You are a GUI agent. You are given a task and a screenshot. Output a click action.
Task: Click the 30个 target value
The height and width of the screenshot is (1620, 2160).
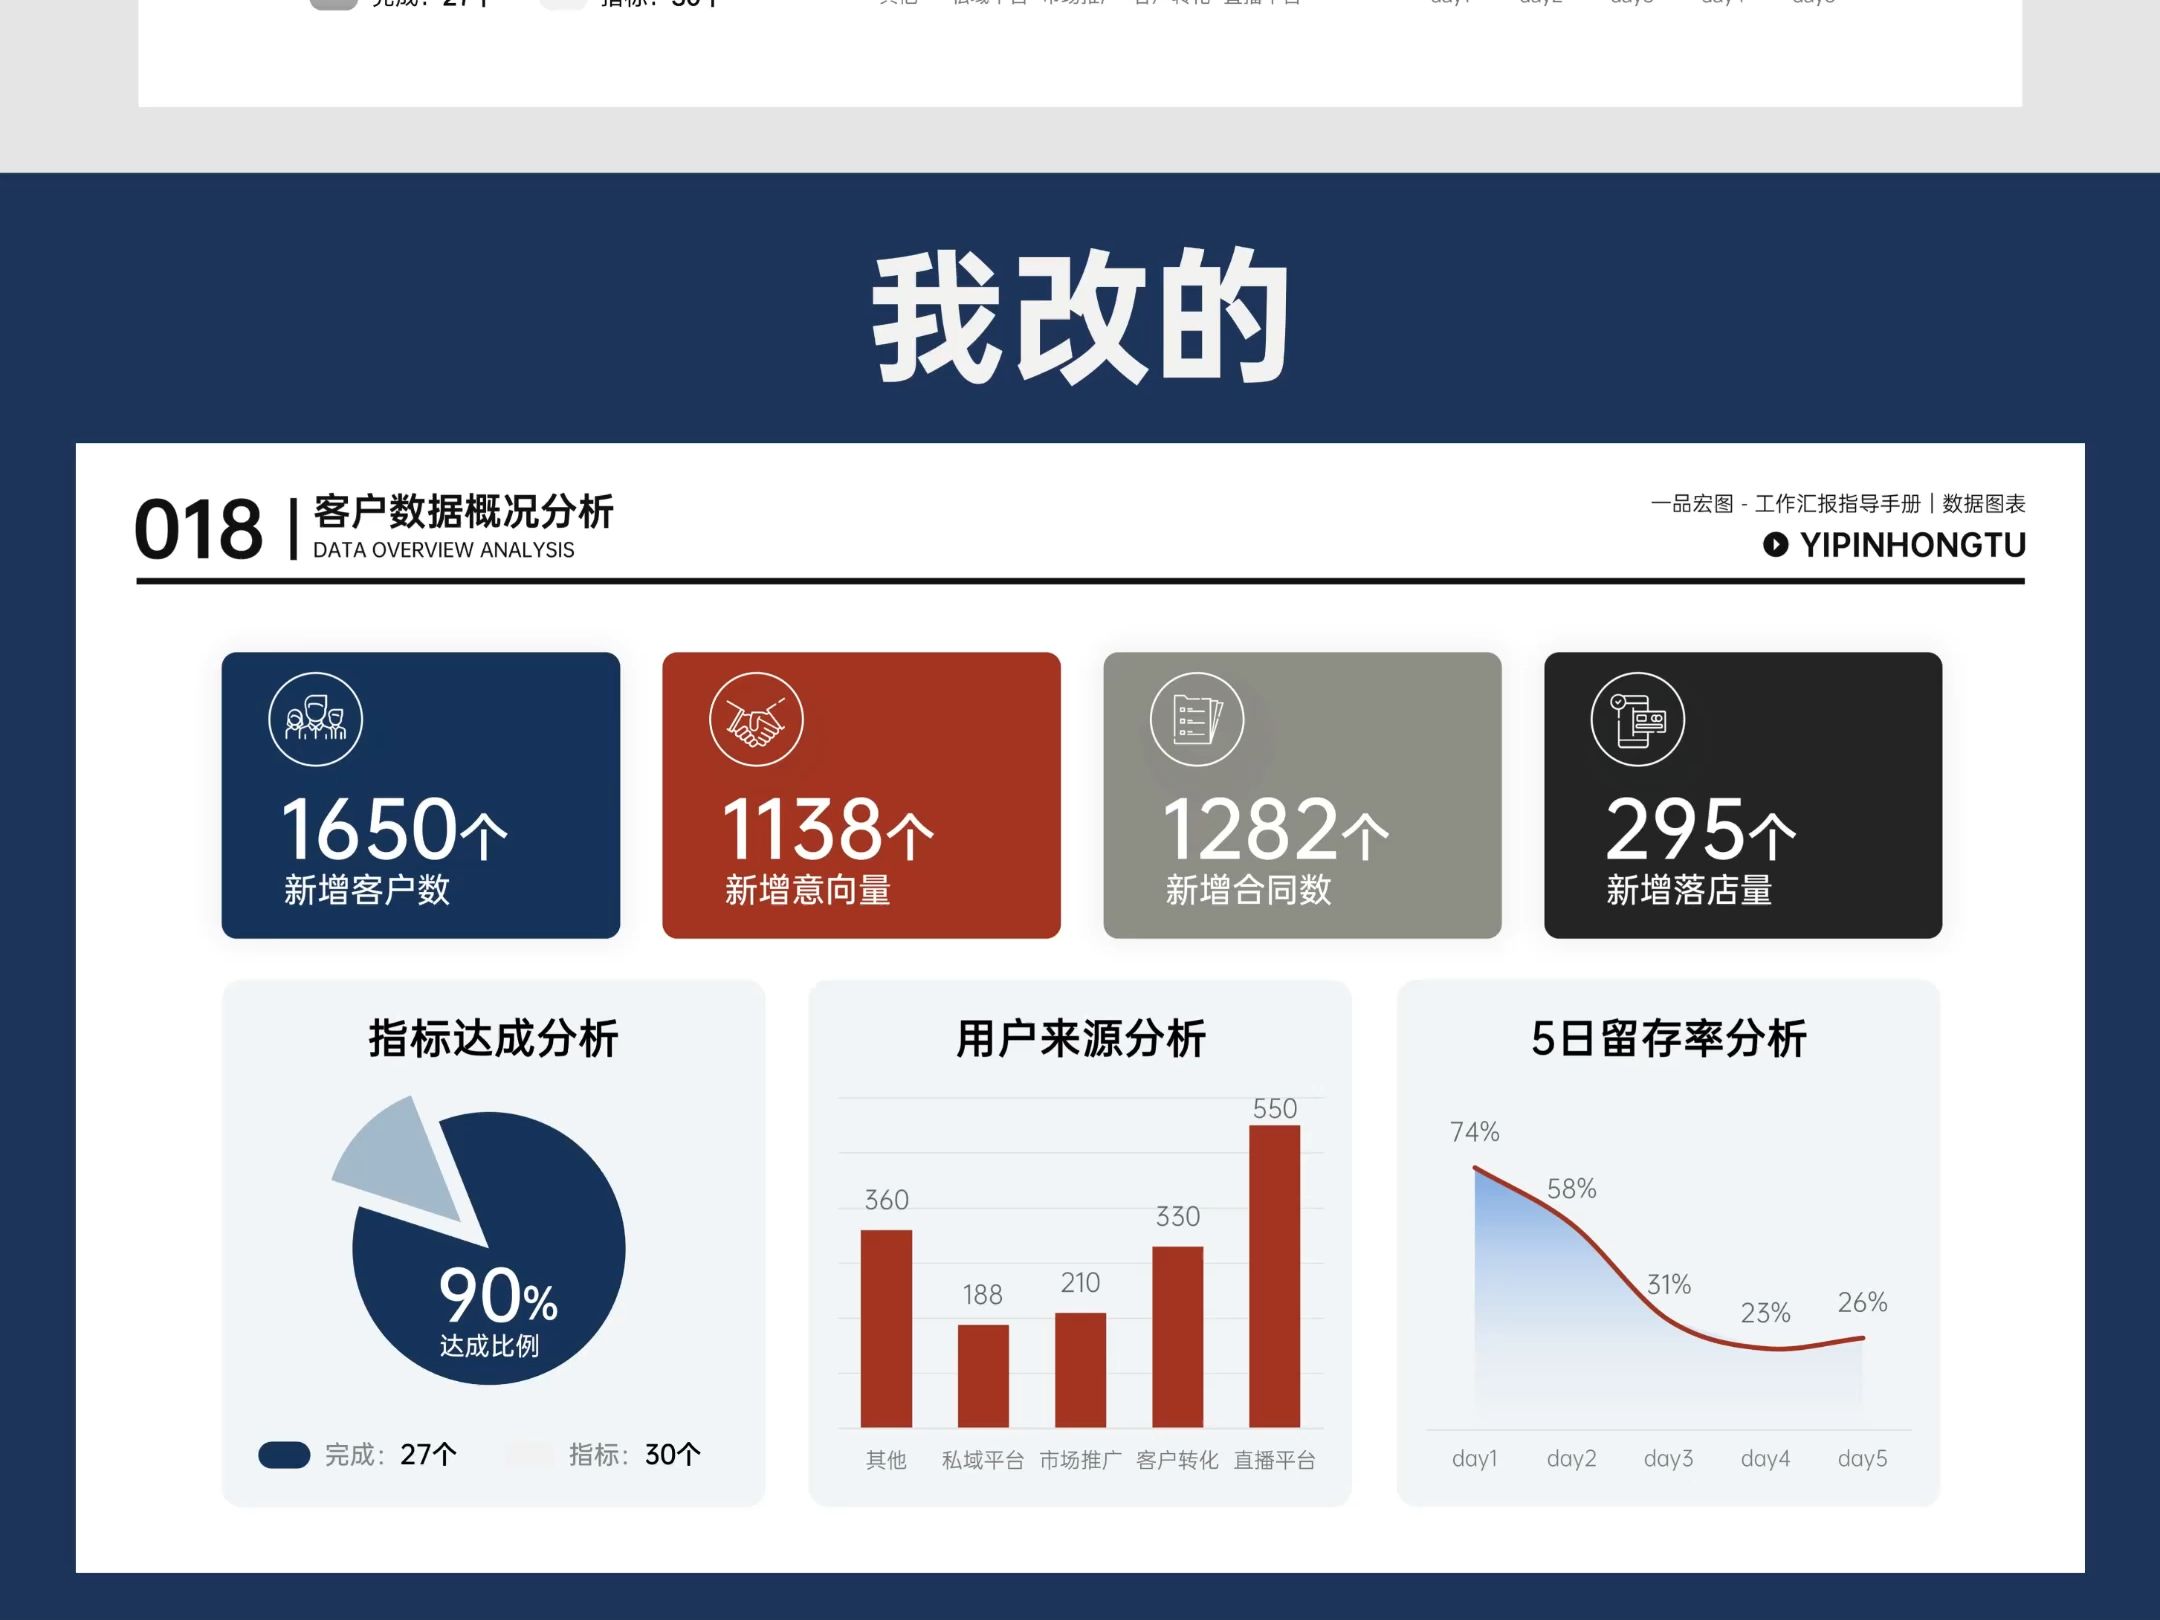(x=672, y=1455)
